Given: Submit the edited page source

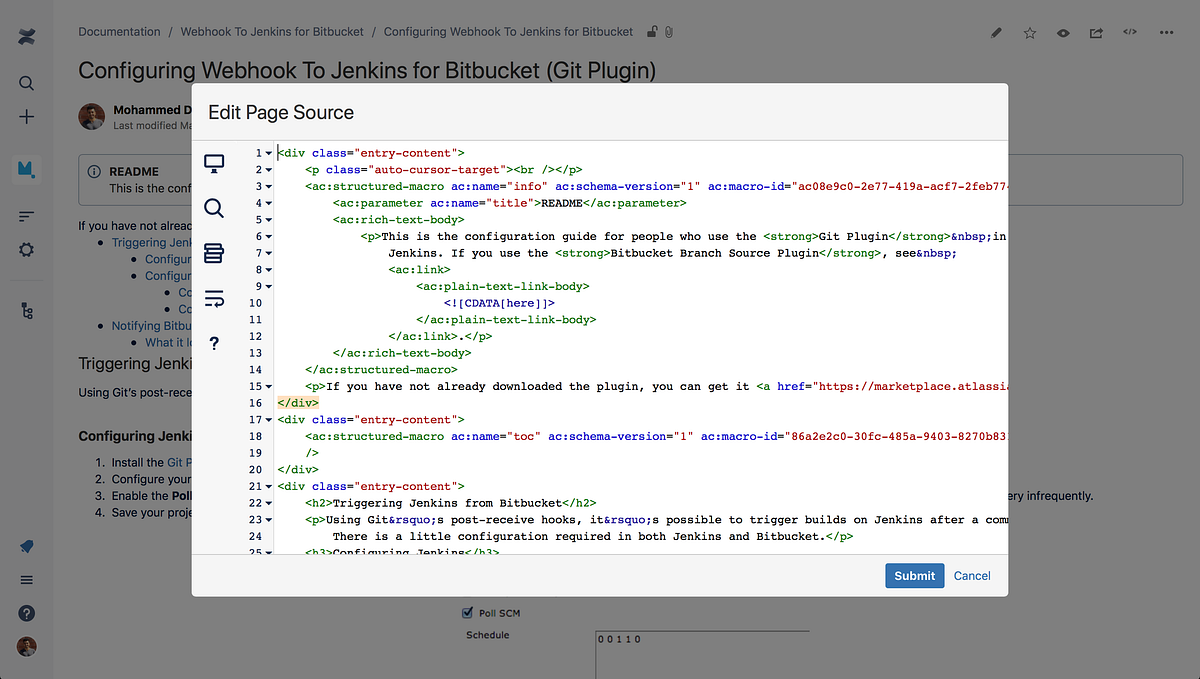Looking at the screenshot, I should coord(914,575).
